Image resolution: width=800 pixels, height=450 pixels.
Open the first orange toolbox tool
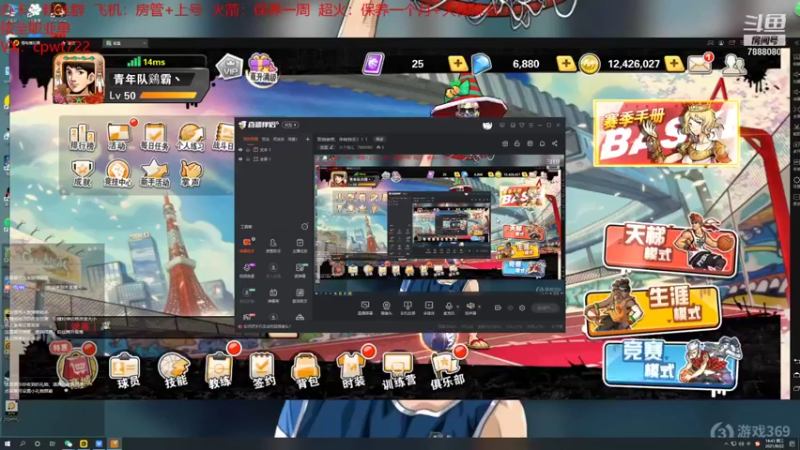click(x=247, y=245)
